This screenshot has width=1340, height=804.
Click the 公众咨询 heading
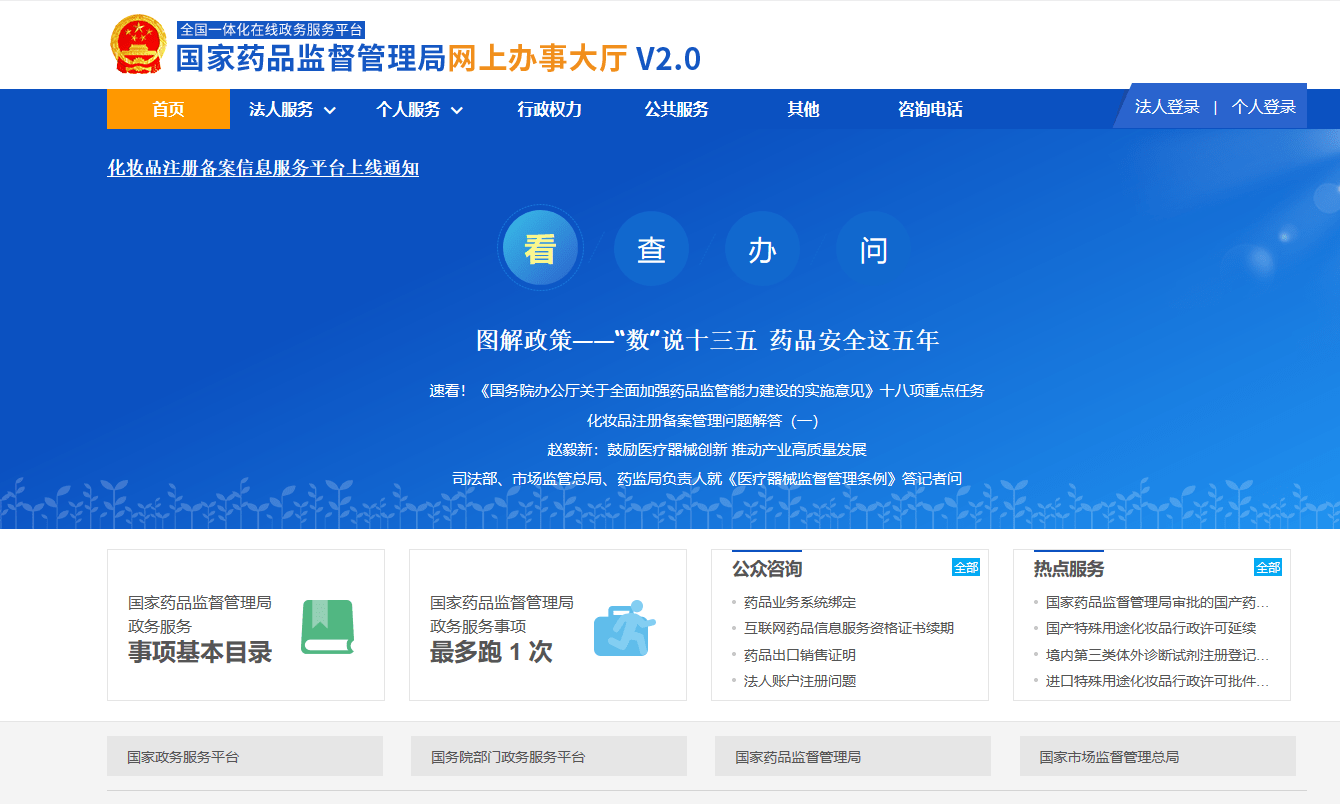click(x=767, y=569)
